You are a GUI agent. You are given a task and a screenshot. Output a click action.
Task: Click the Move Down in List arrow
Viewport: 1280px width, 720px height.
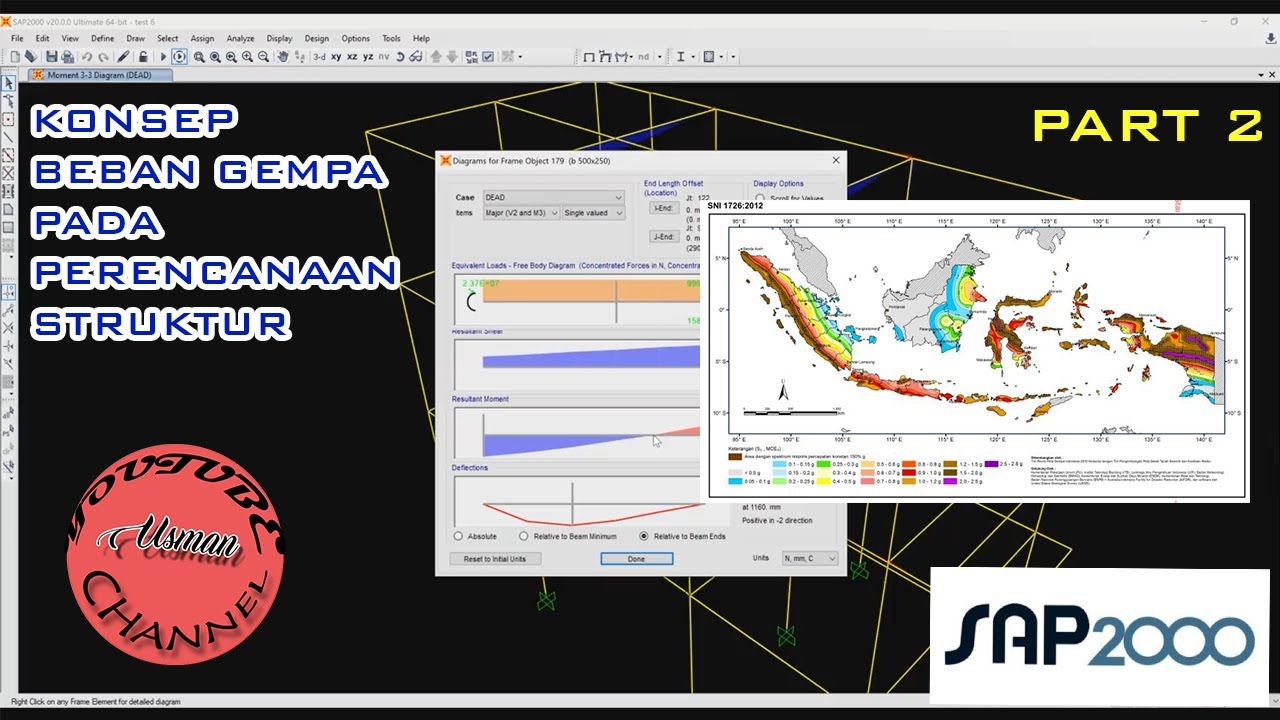coord(452,56)
